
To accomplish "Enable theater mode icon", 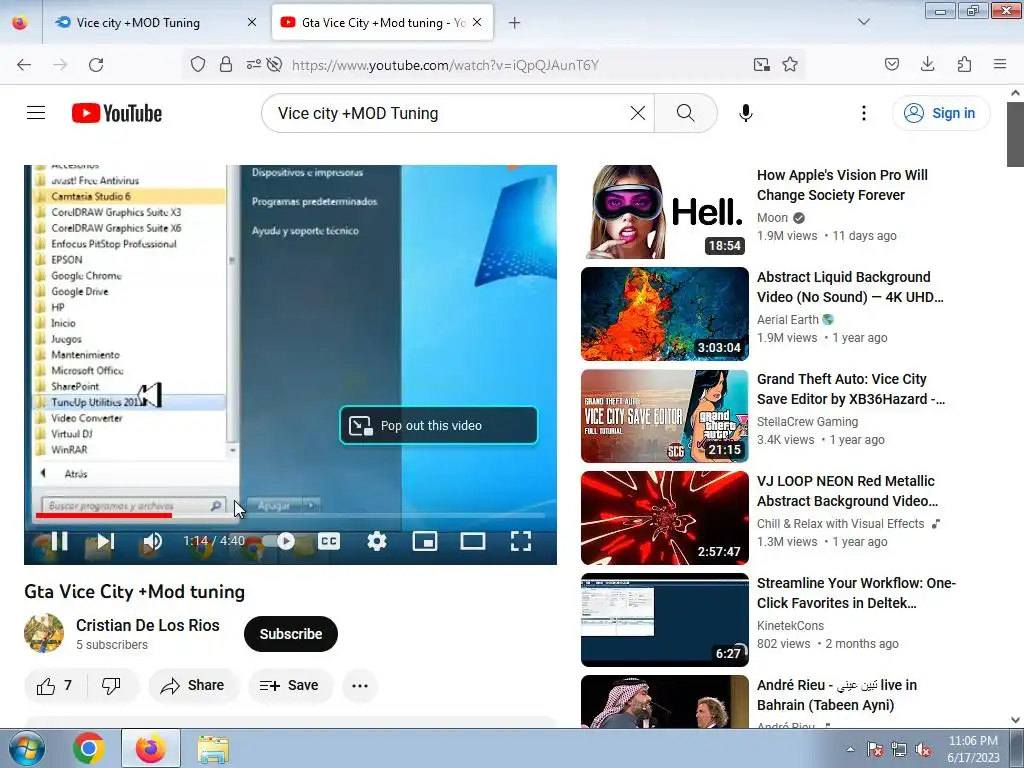I will click(473, 541).
